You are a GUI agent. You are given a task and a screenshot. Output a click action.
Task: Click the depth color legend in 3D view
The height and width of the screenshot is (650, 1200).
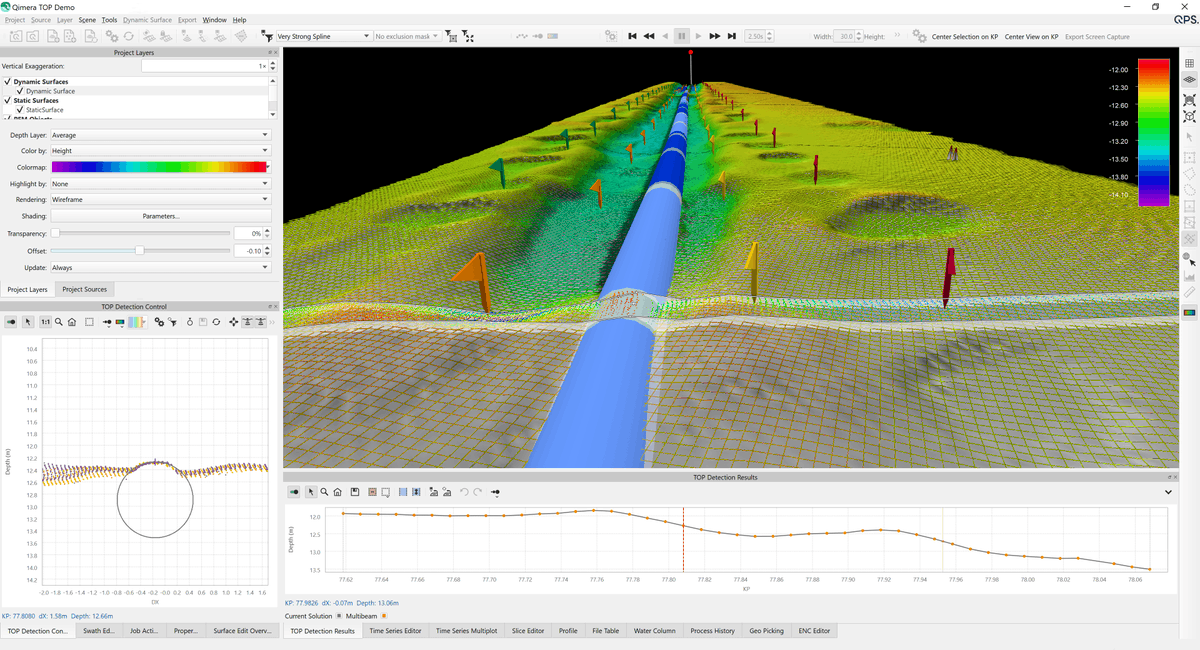pos(1153,132)
